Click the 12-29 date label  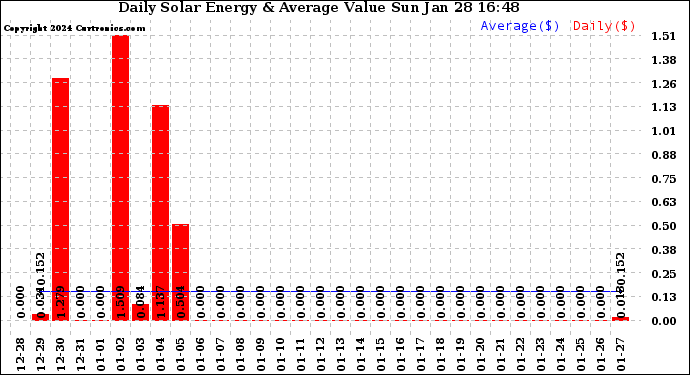click(40, 354)
